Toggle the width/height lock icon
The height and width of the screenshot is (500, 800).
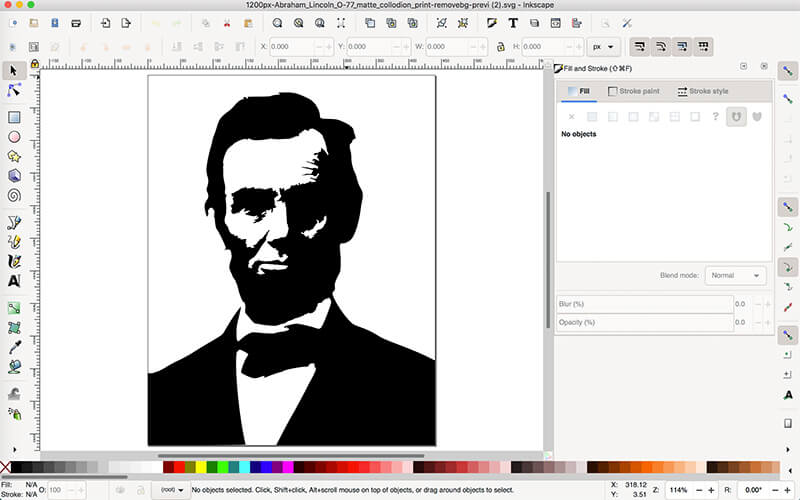[501, 46]
